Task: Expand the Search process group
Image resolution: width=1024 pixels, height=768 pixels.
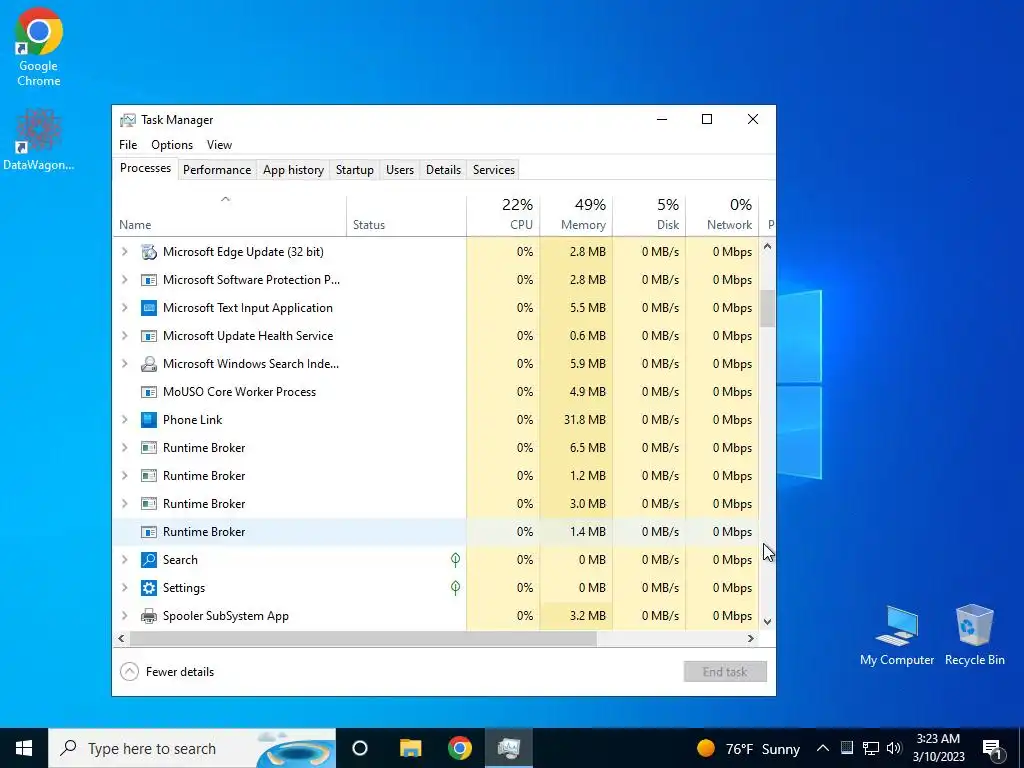Action: (x=125, y=560)
